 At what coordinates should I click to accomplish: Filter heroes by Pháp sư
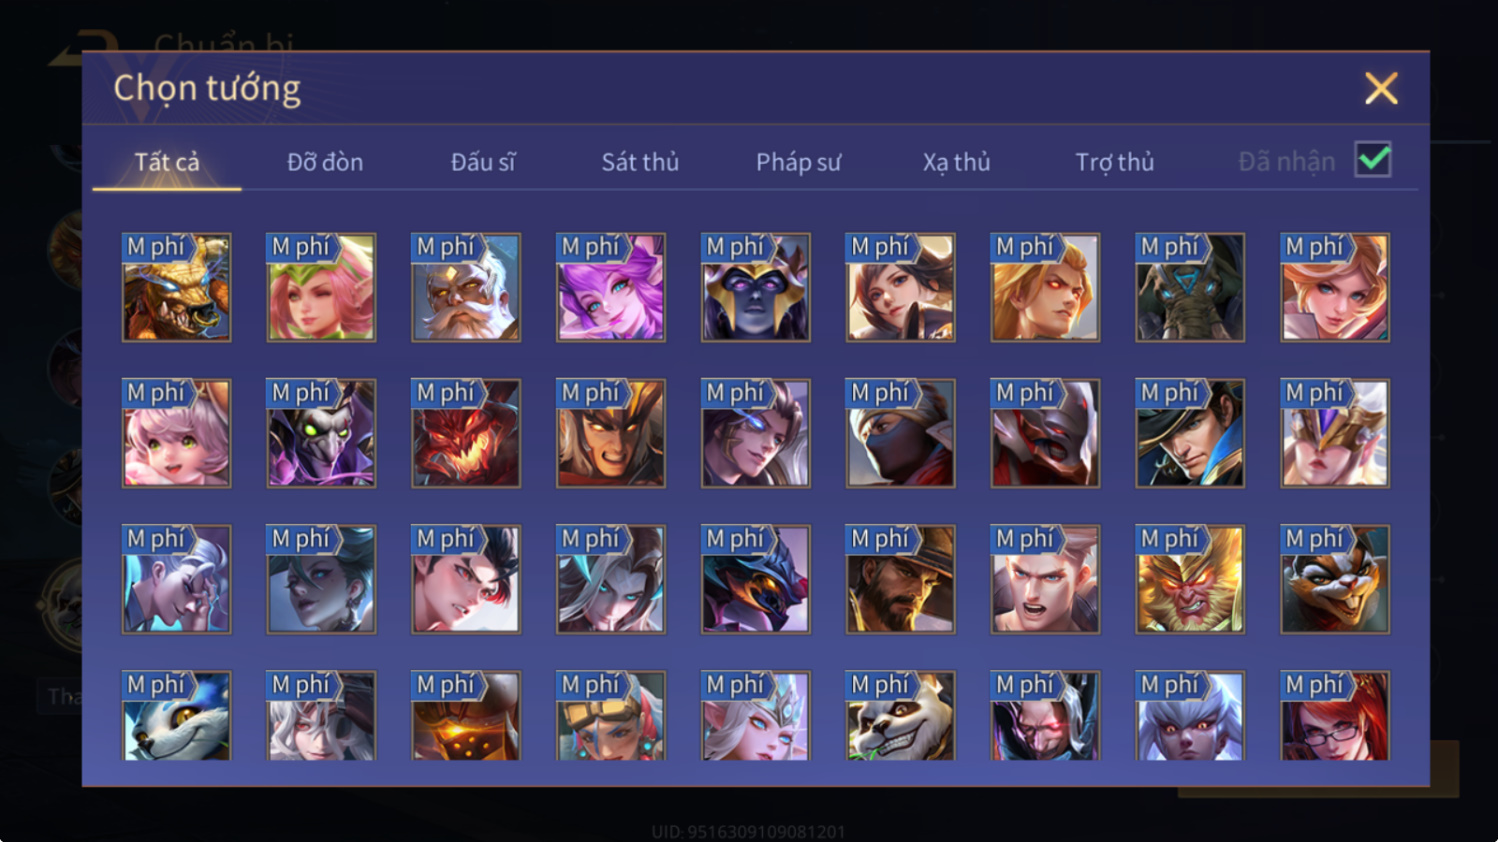click(798, 162)
